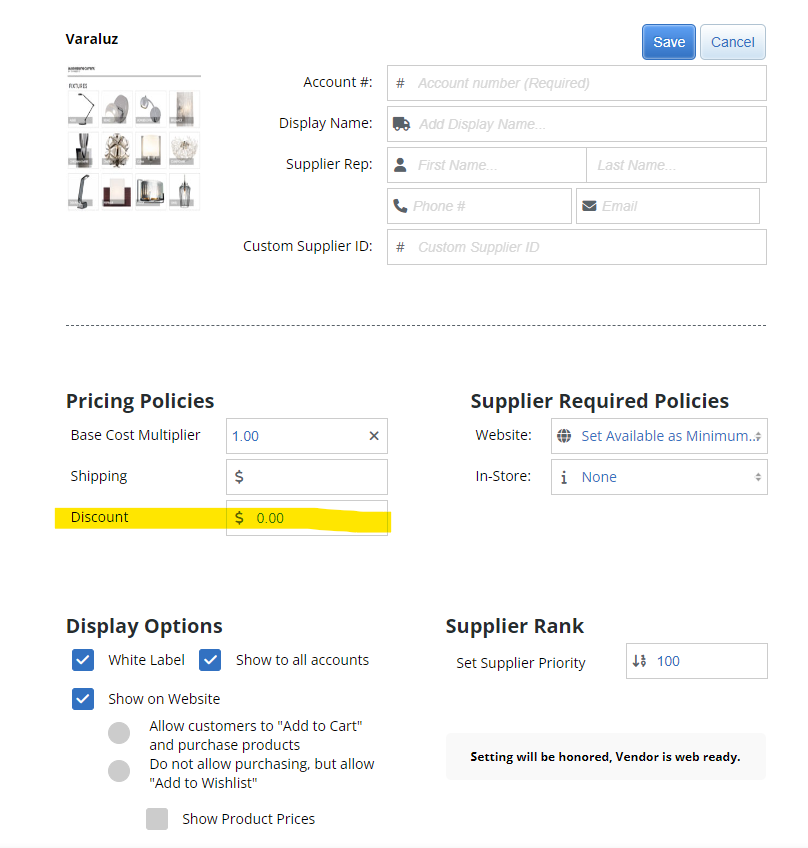Click the person icon beside First Name

point(400,164)
